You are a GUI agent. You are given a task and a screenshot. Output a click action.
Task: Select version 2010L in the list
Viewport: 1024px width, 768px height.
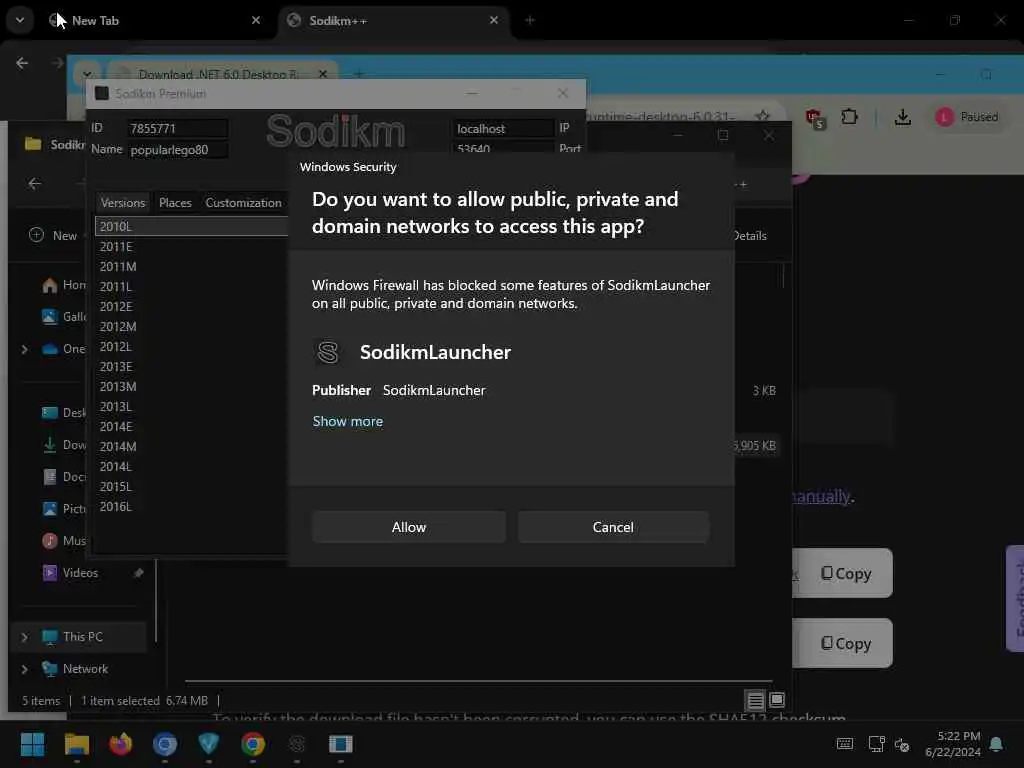191,226
